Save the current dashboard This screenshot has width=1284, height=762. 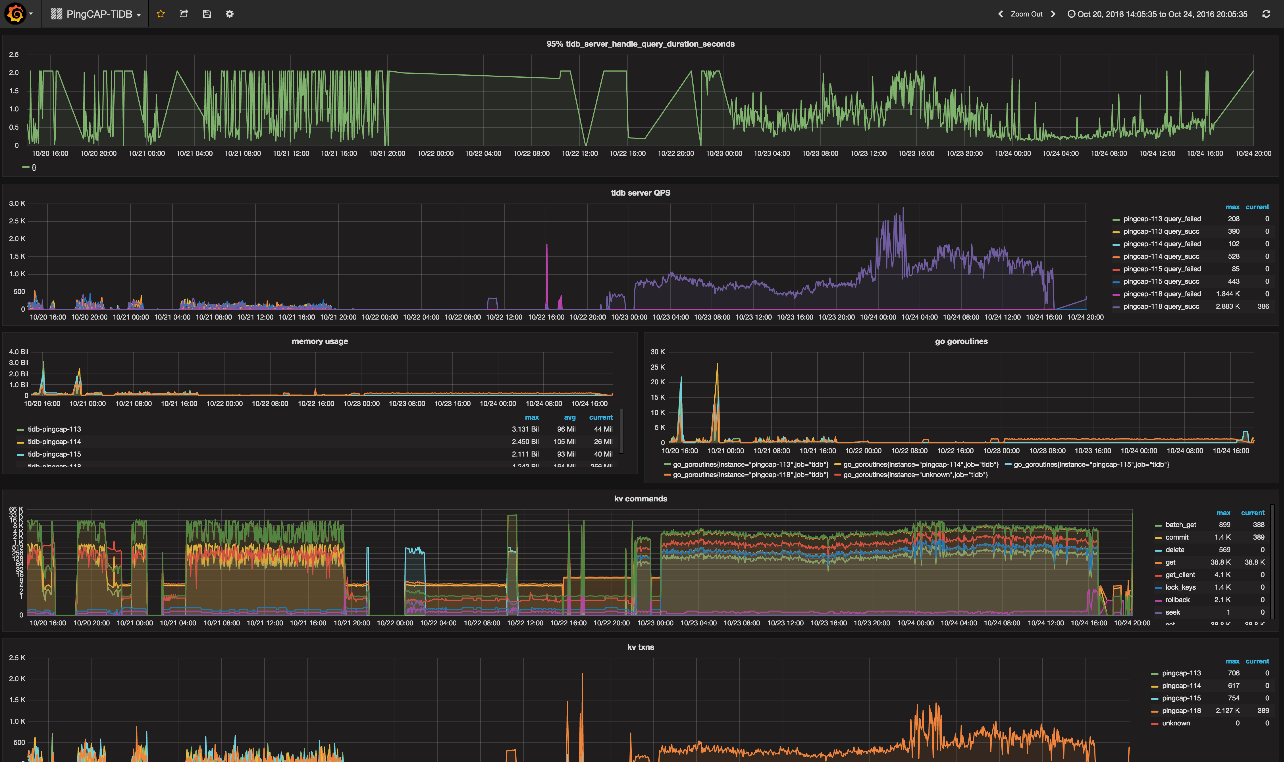206,14
